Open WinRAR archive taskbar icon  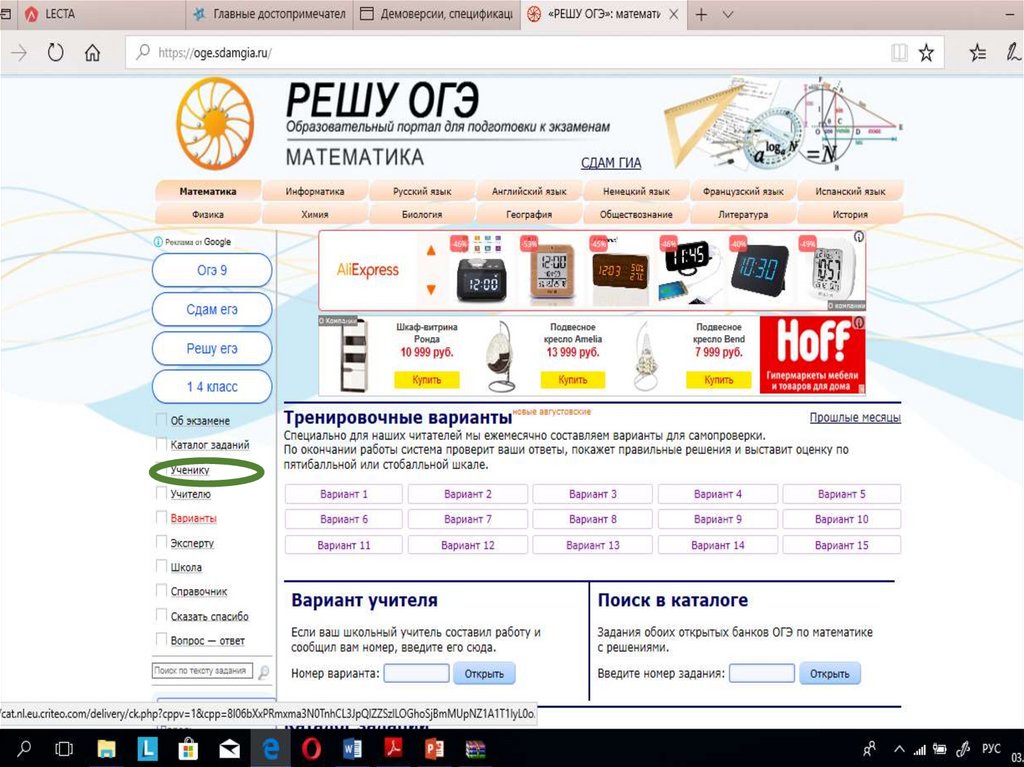click(x=475, y=749)
